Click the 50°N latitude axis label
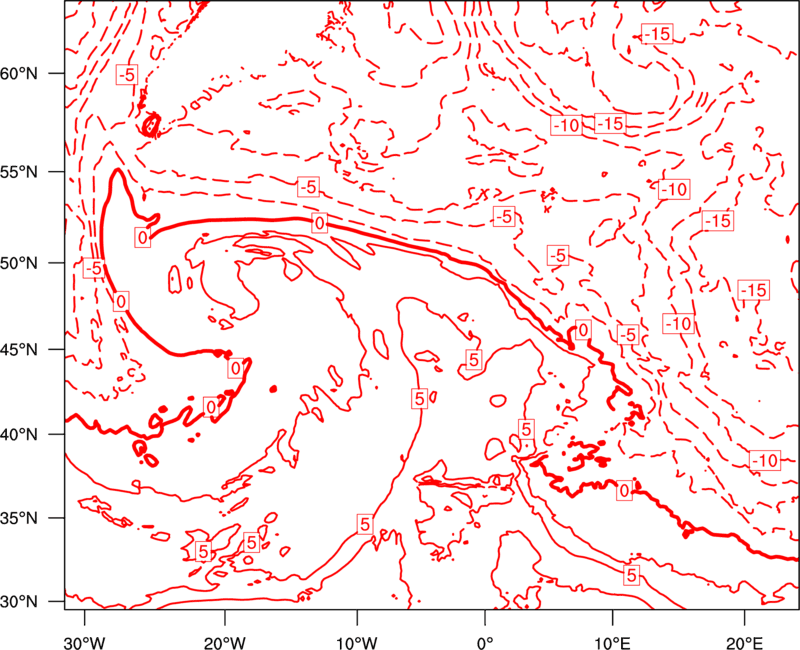800x650 pixels. (x=19, y=263)
